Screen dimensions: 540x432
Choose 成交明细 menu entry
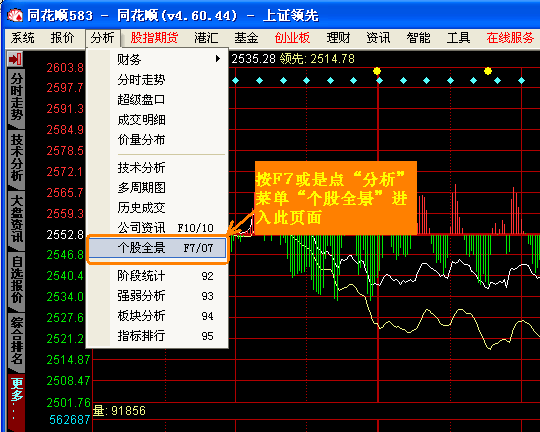tap(157, 120)
